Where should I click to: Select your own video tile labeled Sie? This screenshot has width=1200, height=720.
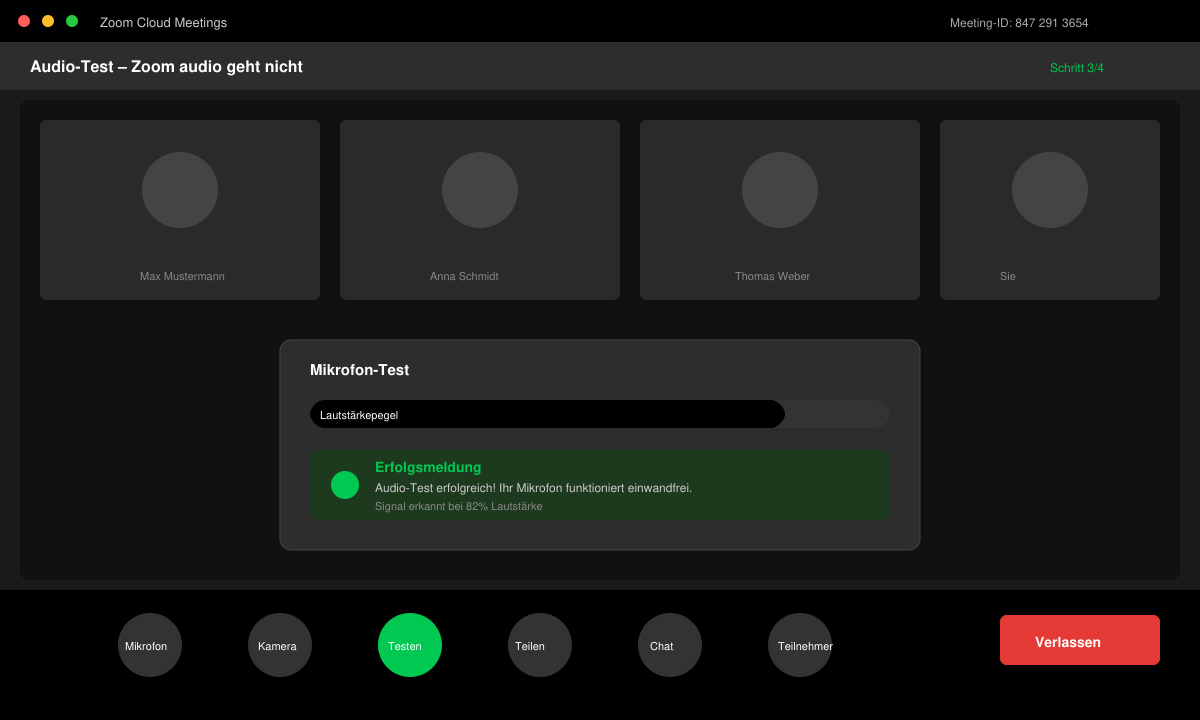1050,210
